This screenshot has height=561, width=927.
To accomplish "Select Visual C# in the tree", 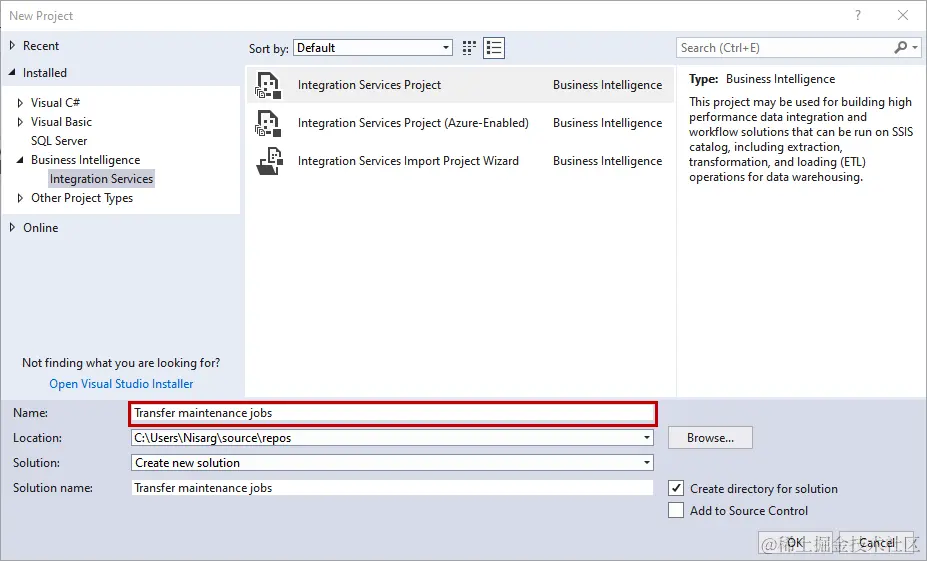I will [56, 103].
